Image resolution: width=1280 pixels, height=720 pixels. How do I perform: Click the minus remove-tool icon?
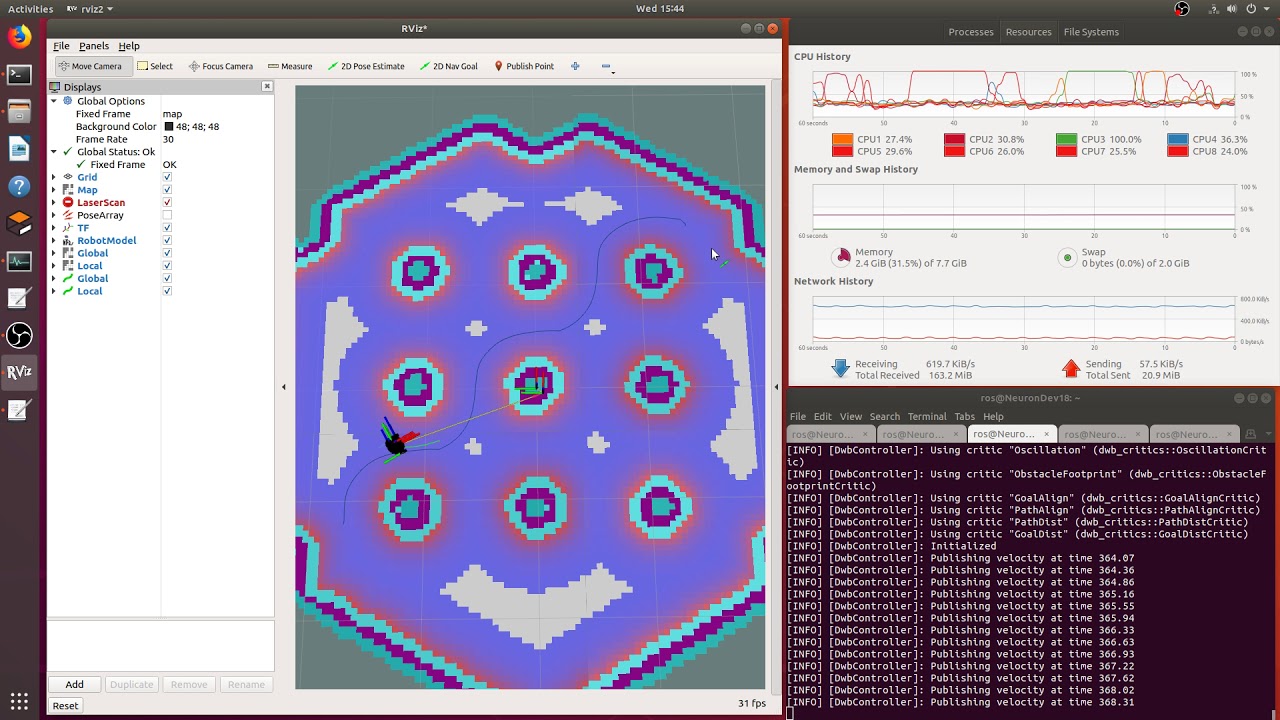coord(606,66)
